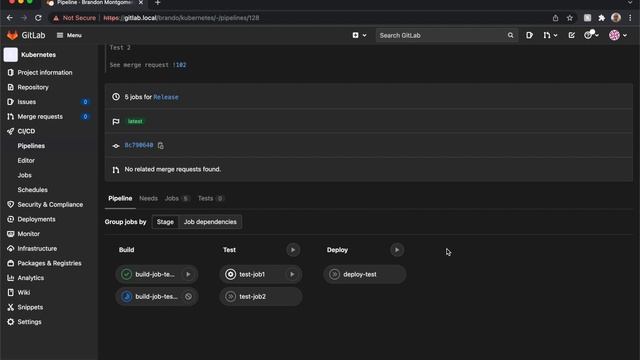Click the Settings gear icon
The width and height of the screenshot is (640, 360).
coord(11,322)
